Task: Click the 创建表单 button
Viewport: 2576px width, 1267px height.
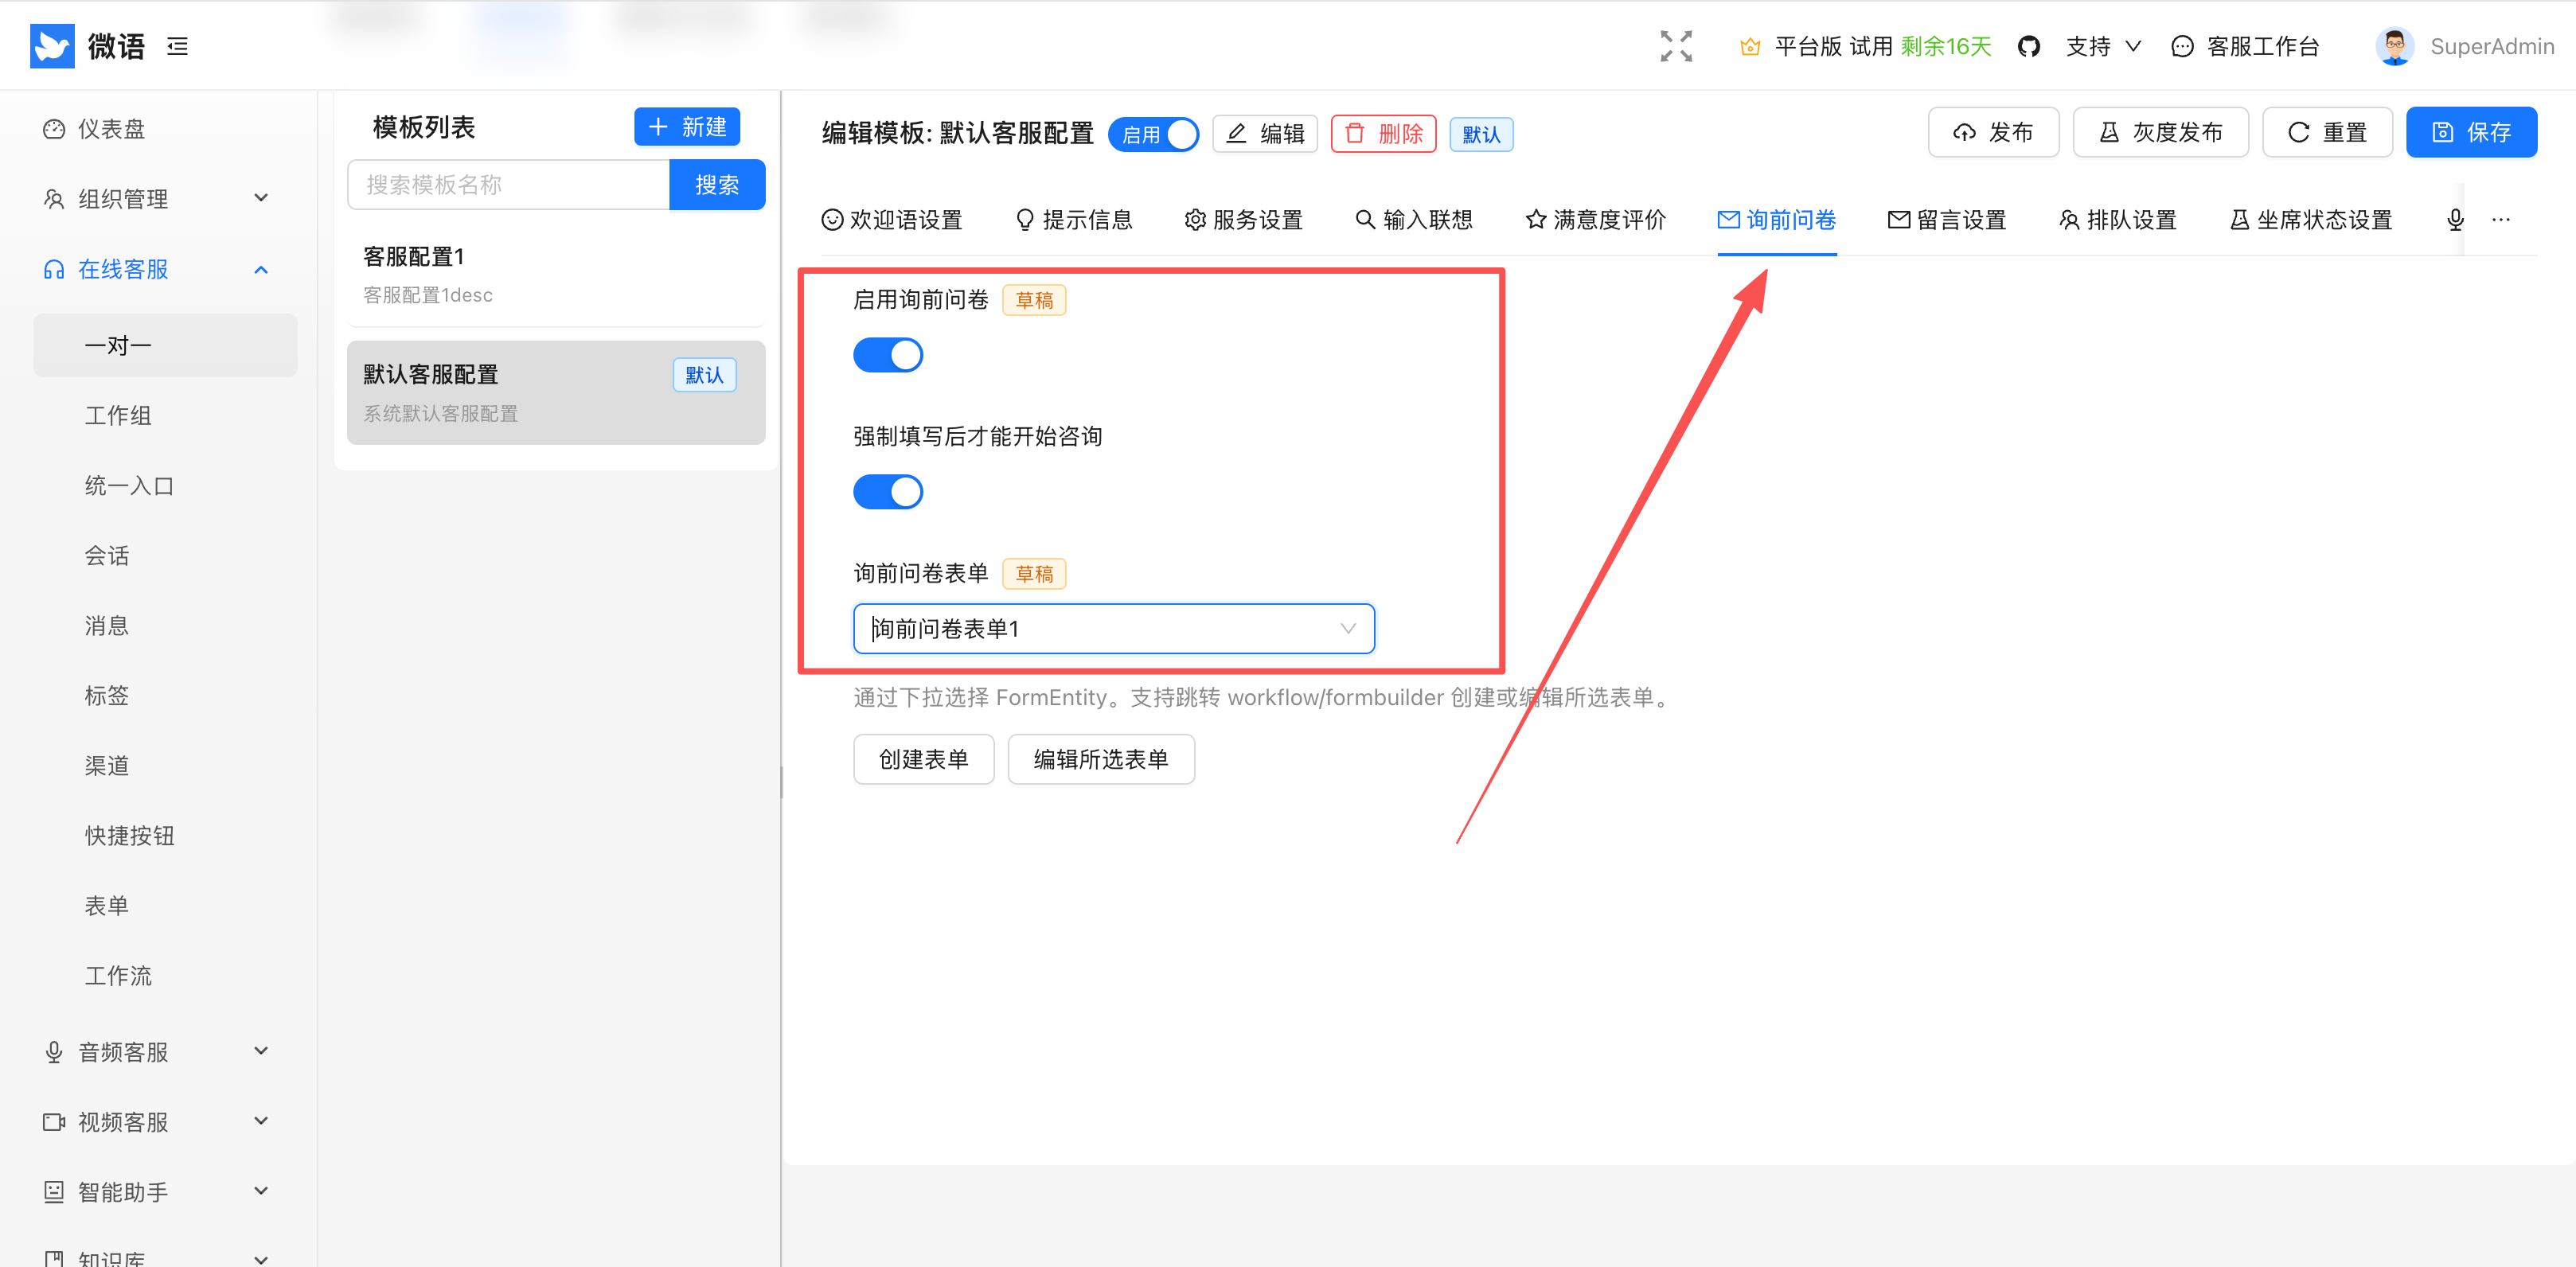Action: 923,759
